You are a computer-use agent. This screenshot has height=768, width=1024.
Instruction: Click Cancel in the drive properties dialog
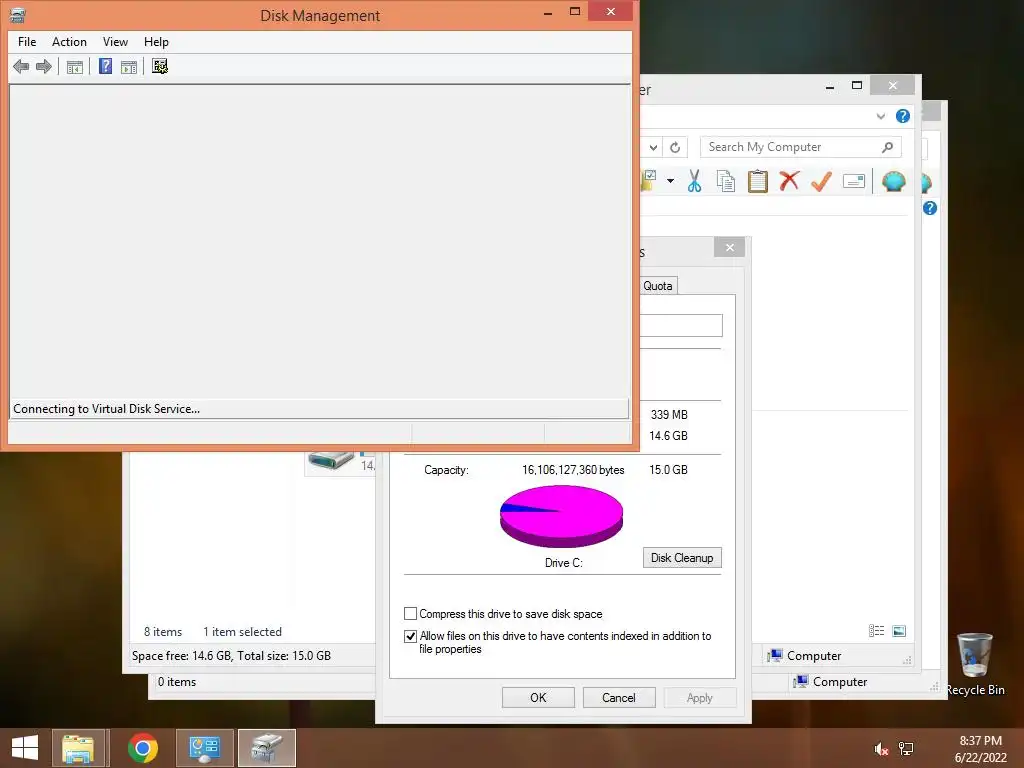click(x=618, y=697)
